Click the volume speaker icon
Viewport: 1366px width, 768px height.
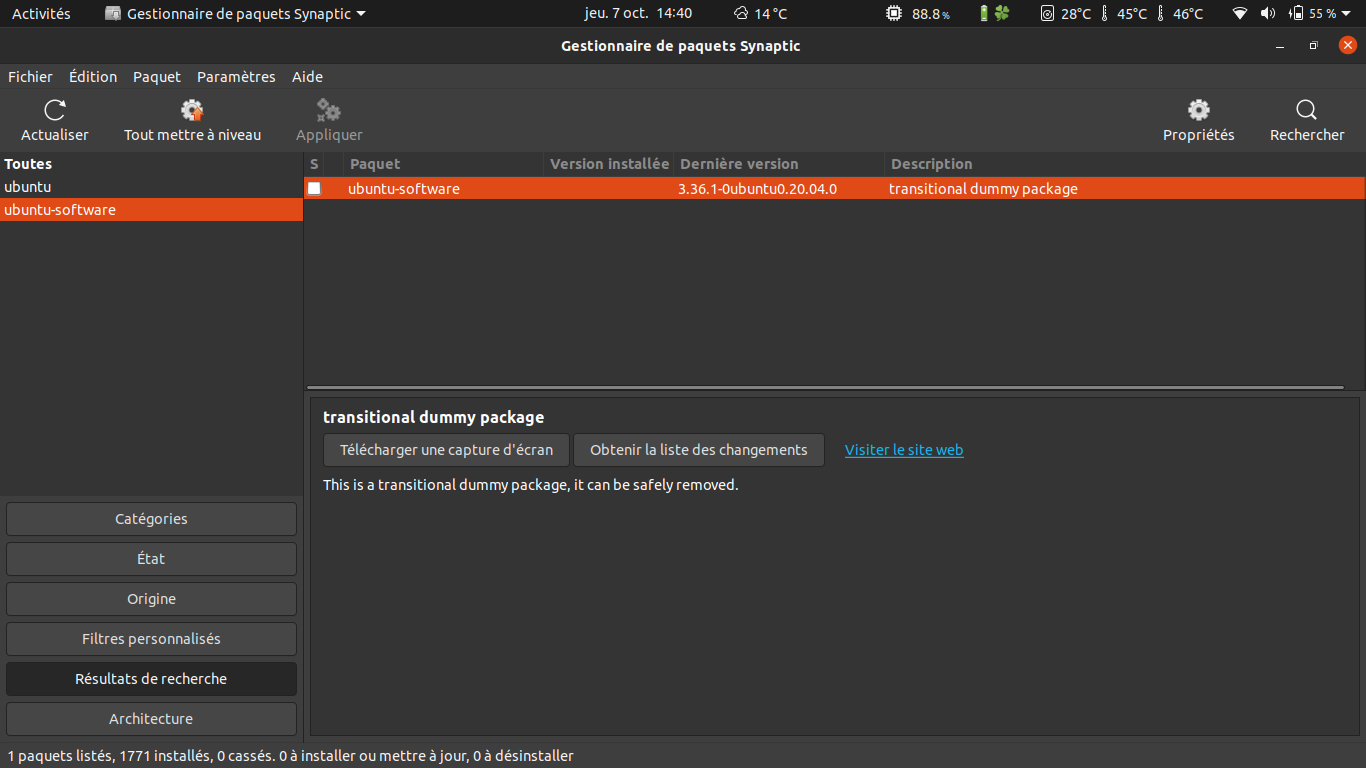[x=1268, y=14]
